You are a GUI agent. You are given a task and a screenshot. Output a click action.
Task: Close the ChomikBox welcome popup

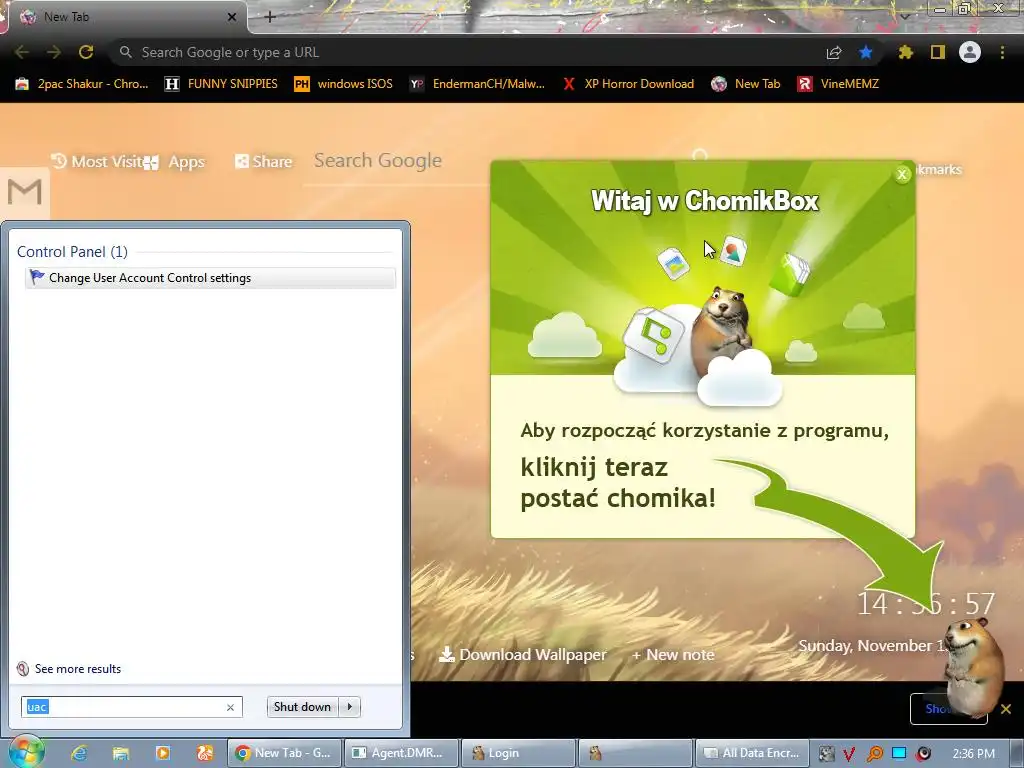(902, 174)
